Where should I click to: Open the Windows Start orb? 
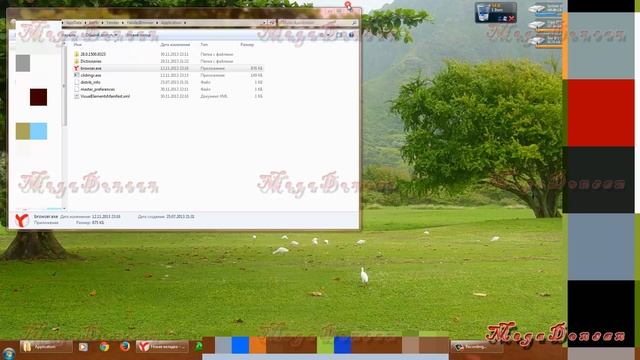point(9,353)
